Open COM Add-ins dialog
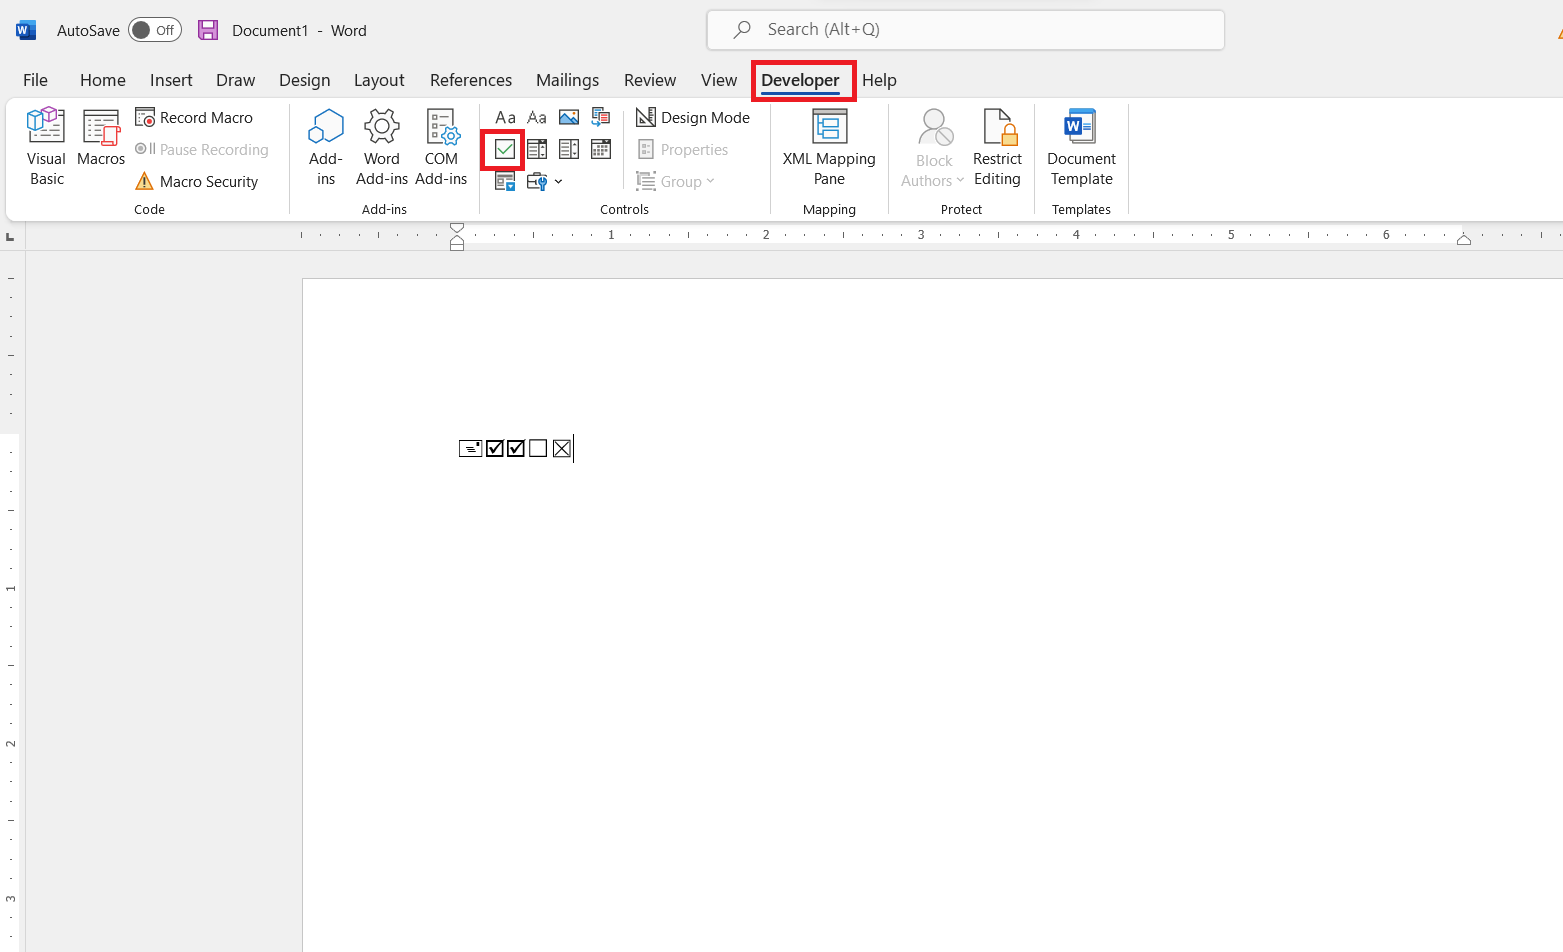The width and height of the screenshot is (1563, 952). [x=441, y=147]
